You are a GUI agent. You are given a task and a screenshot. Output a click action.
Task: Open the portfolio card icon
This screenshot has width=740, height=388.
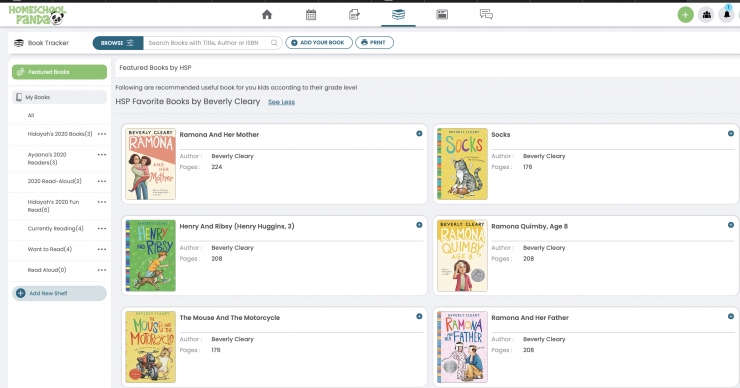[x=442, y=15]
